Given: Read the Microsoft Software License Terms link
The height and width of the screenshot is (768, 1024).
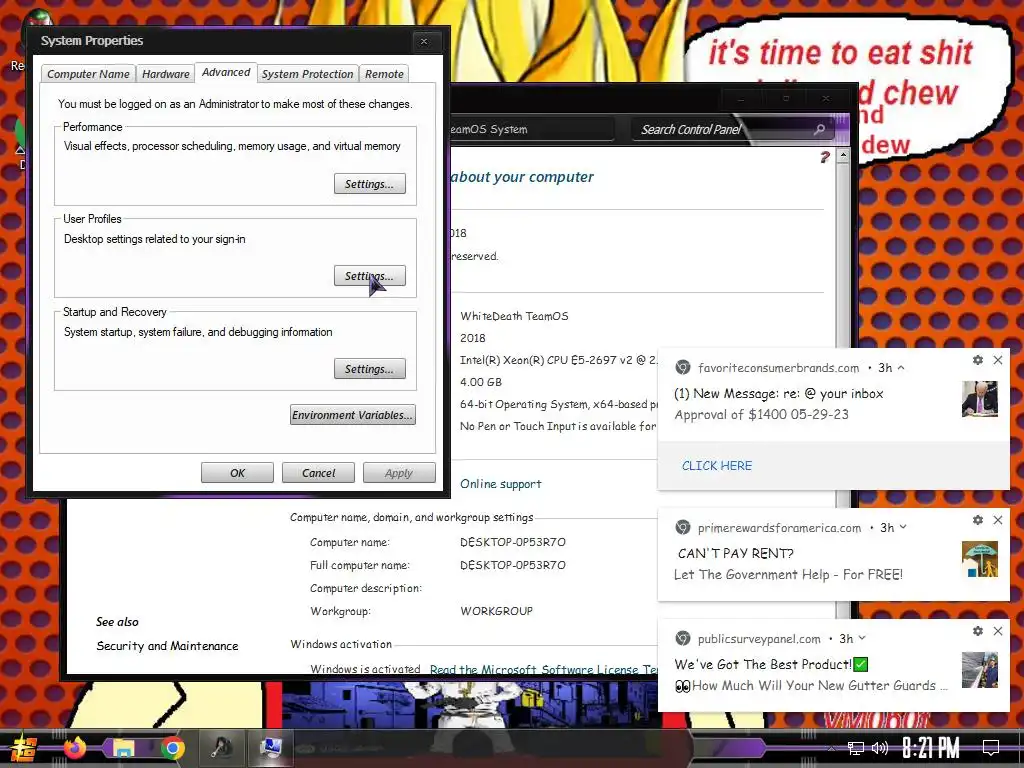Looking at the screenshot, I should point(543,669).
